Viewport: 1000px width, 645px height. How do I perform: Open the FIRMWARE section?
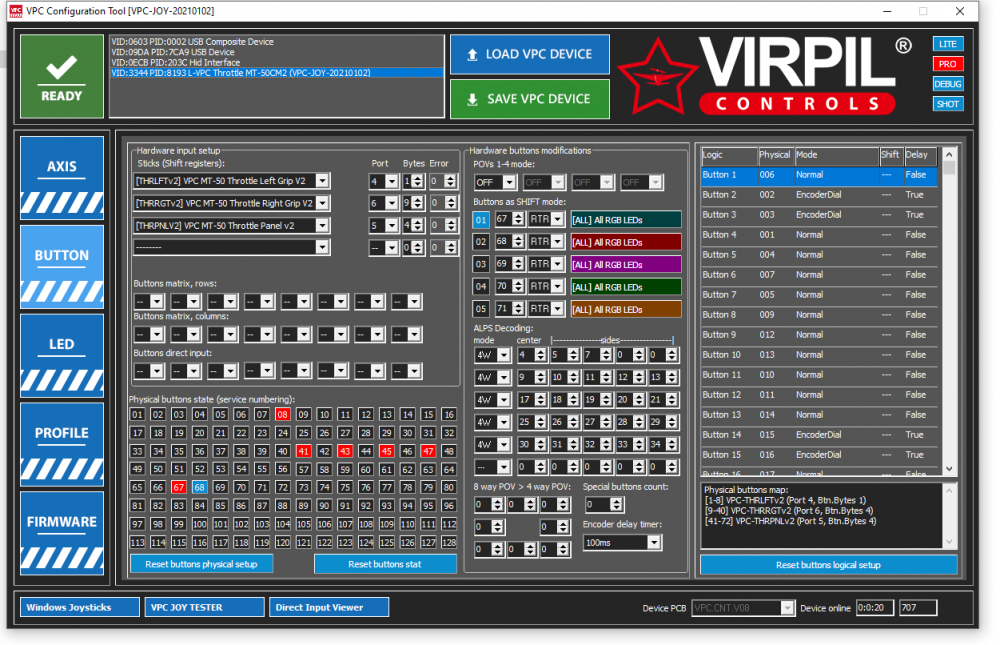pyautogui.click(x=62, y=532)
